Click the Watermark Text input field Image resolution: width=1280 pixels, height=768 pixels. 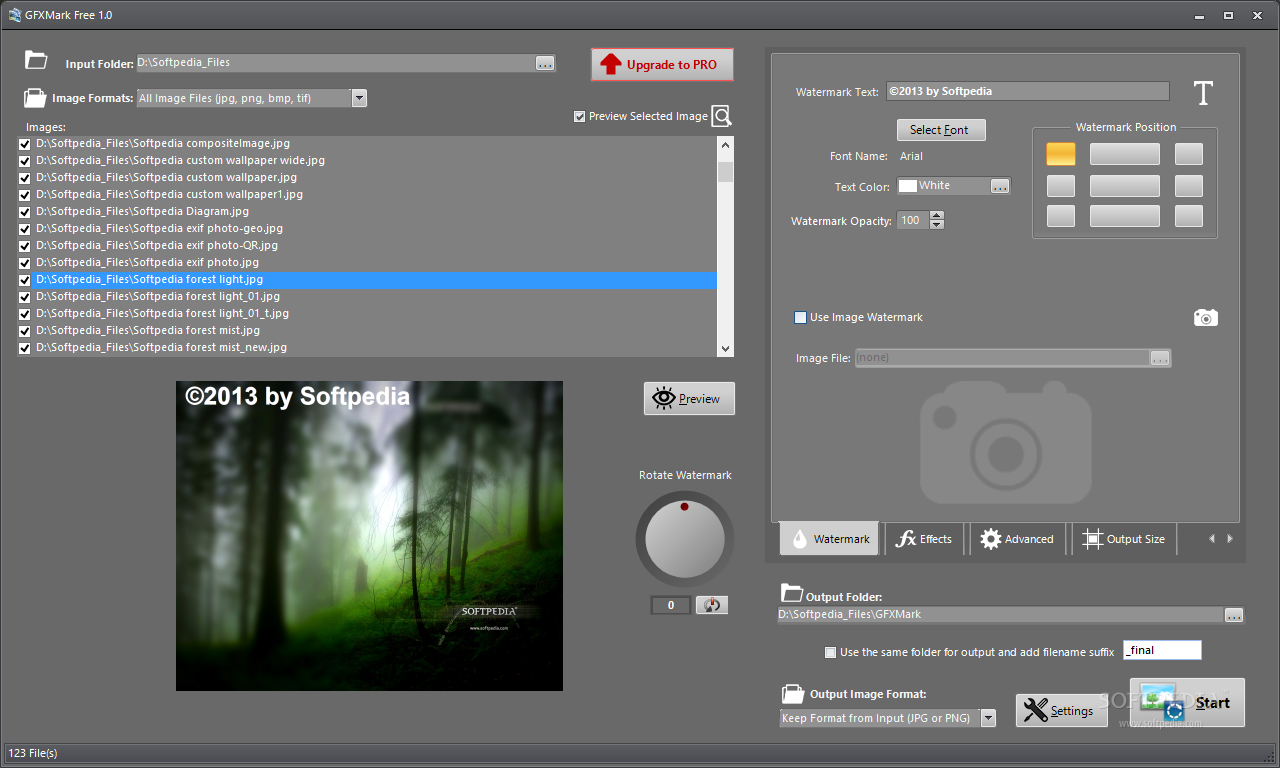pyautogui.click(x=1027, y=91)
